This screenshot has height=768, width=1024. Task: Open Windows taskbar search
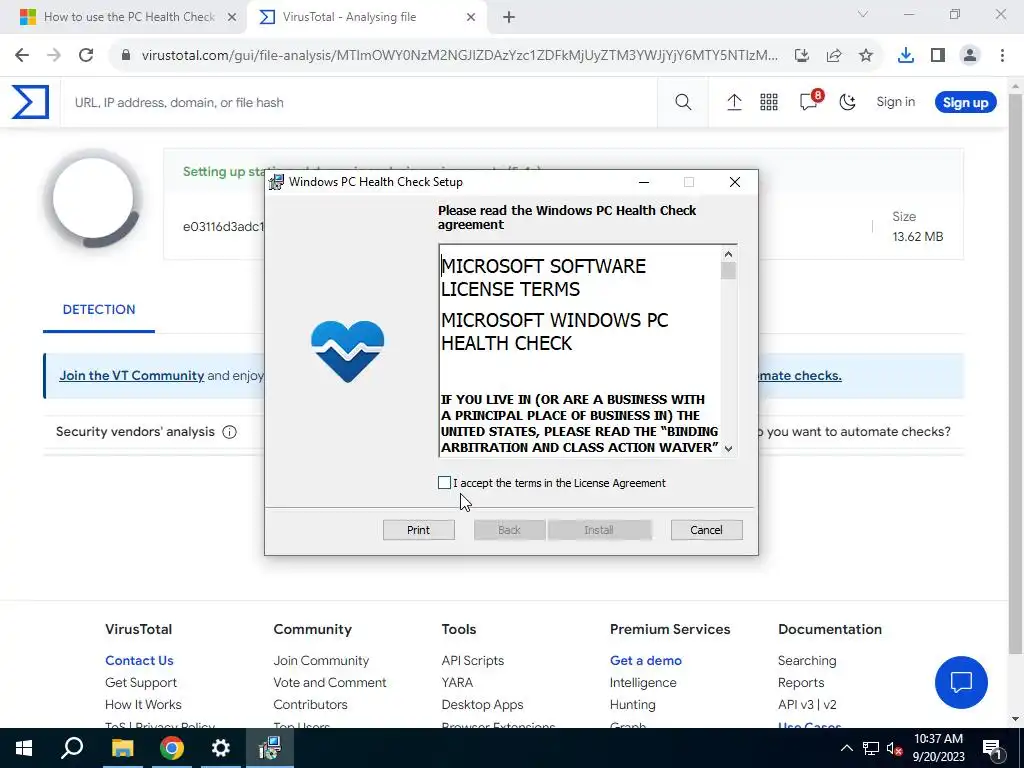click(x=72, y=748)
